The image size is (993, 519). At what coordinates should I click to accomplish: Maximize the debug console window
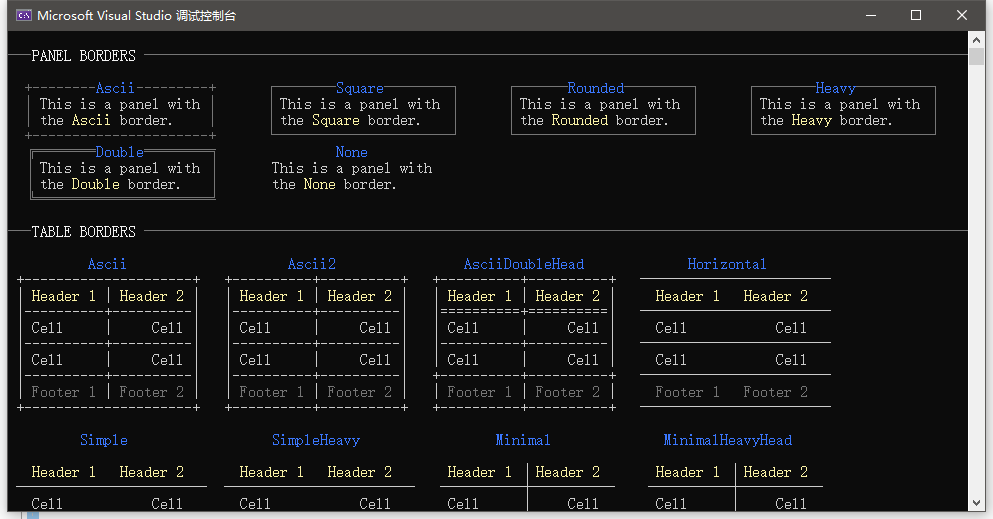916,15
